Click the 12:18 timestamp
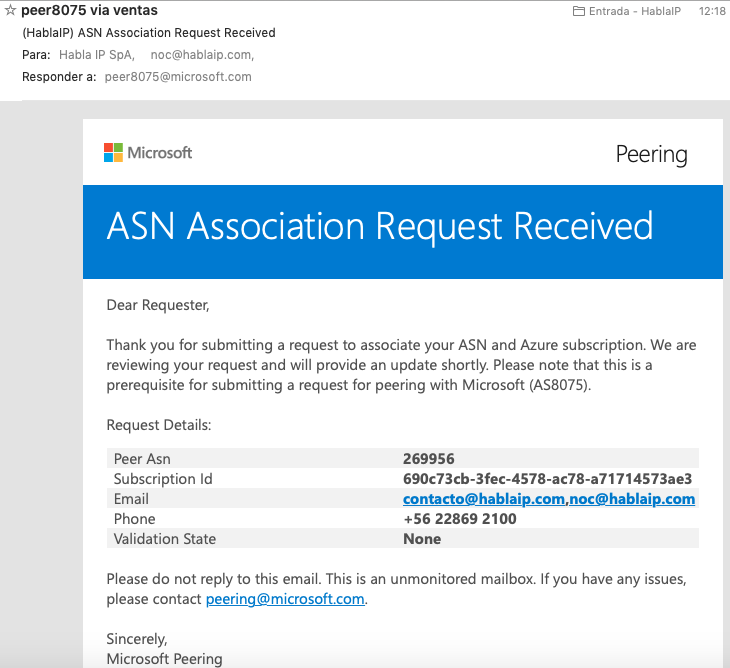Screen dimensions: 730x668 point(712,11)
